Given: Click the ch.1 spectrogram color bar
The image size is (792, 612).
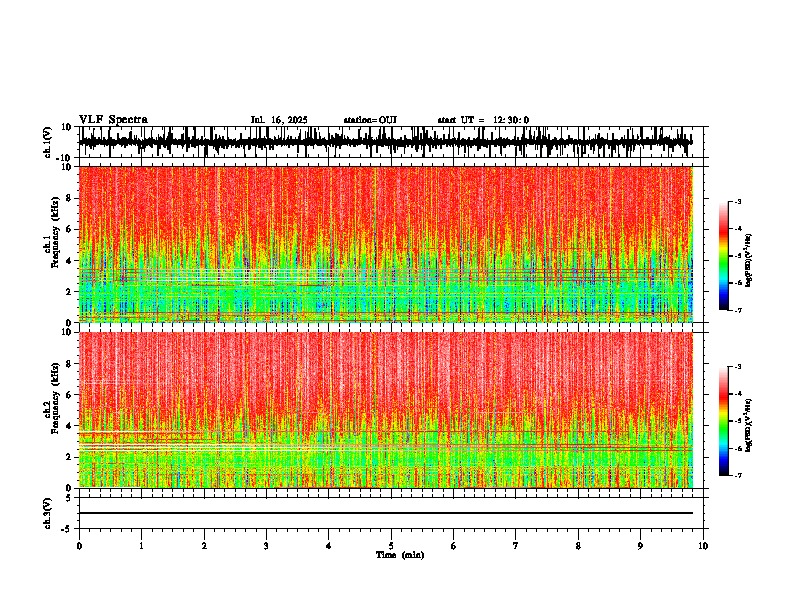Looking at the screenshot, I should [x=724, y=256].
